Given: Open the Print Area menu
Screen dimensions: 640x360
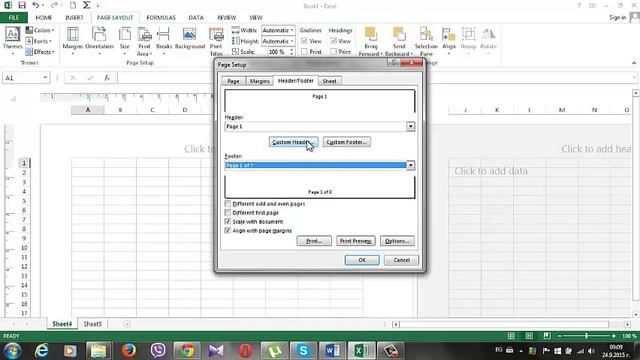Looking at the screenshot, I should tap(144, 41).
